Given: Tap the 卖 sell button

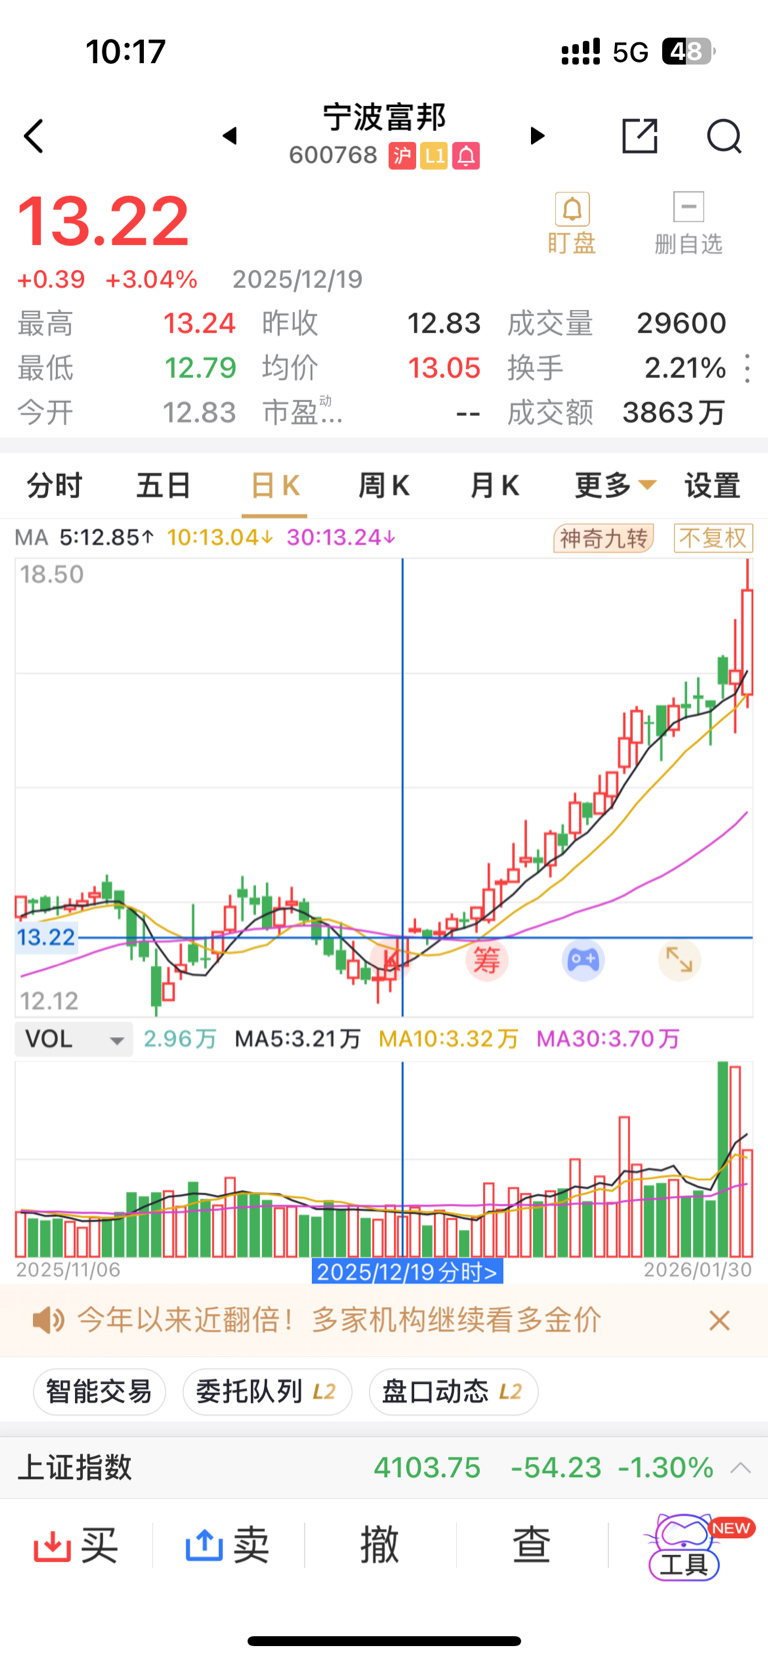Looking at the screenshot, I should coord(228,1546).
